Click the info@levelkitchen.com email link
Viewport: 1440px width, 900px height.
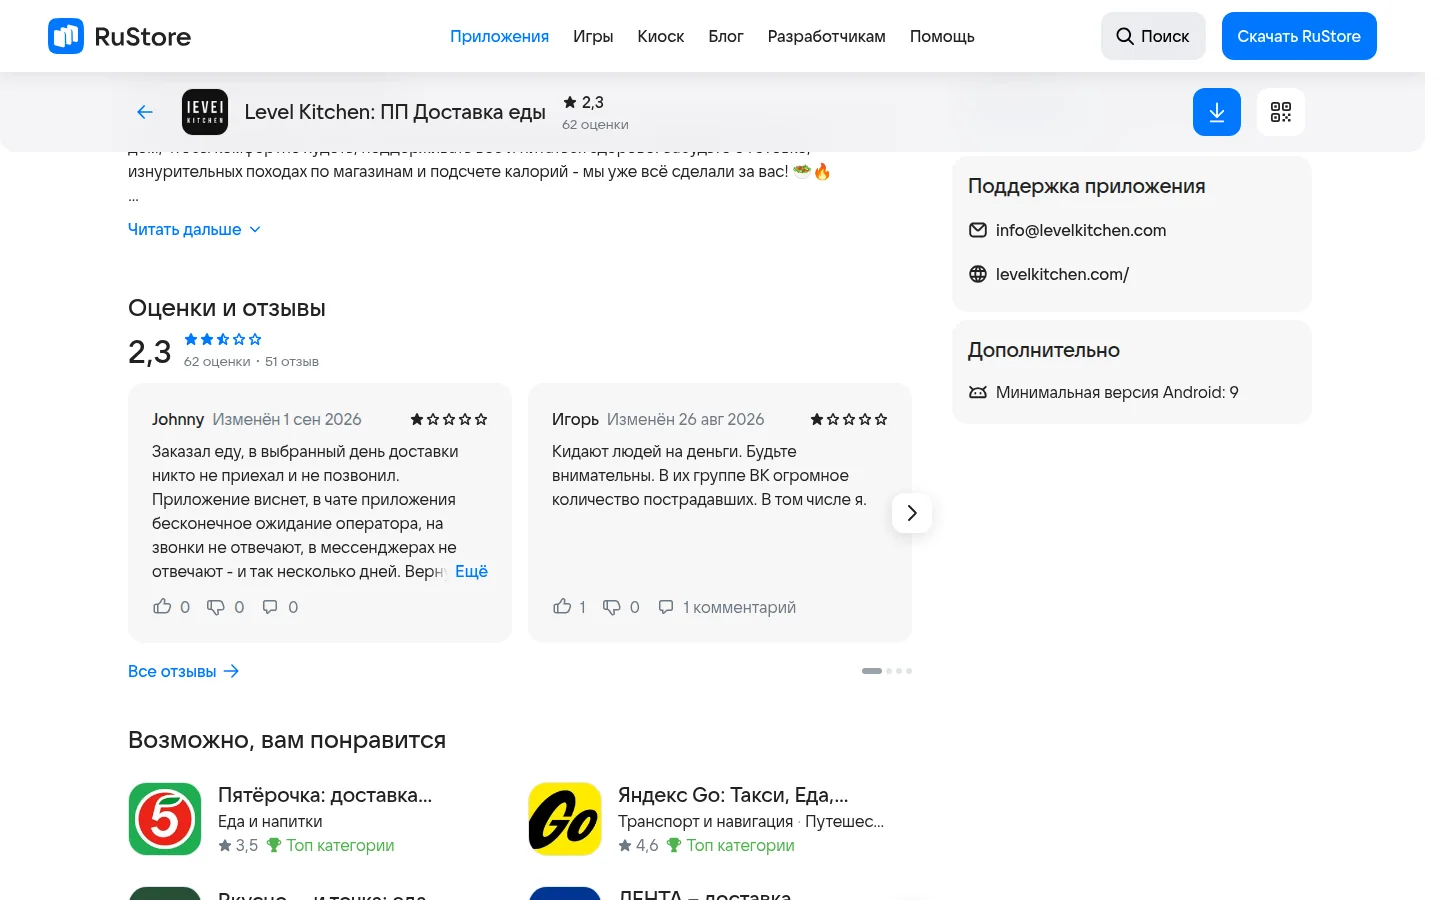[1081, 230]
